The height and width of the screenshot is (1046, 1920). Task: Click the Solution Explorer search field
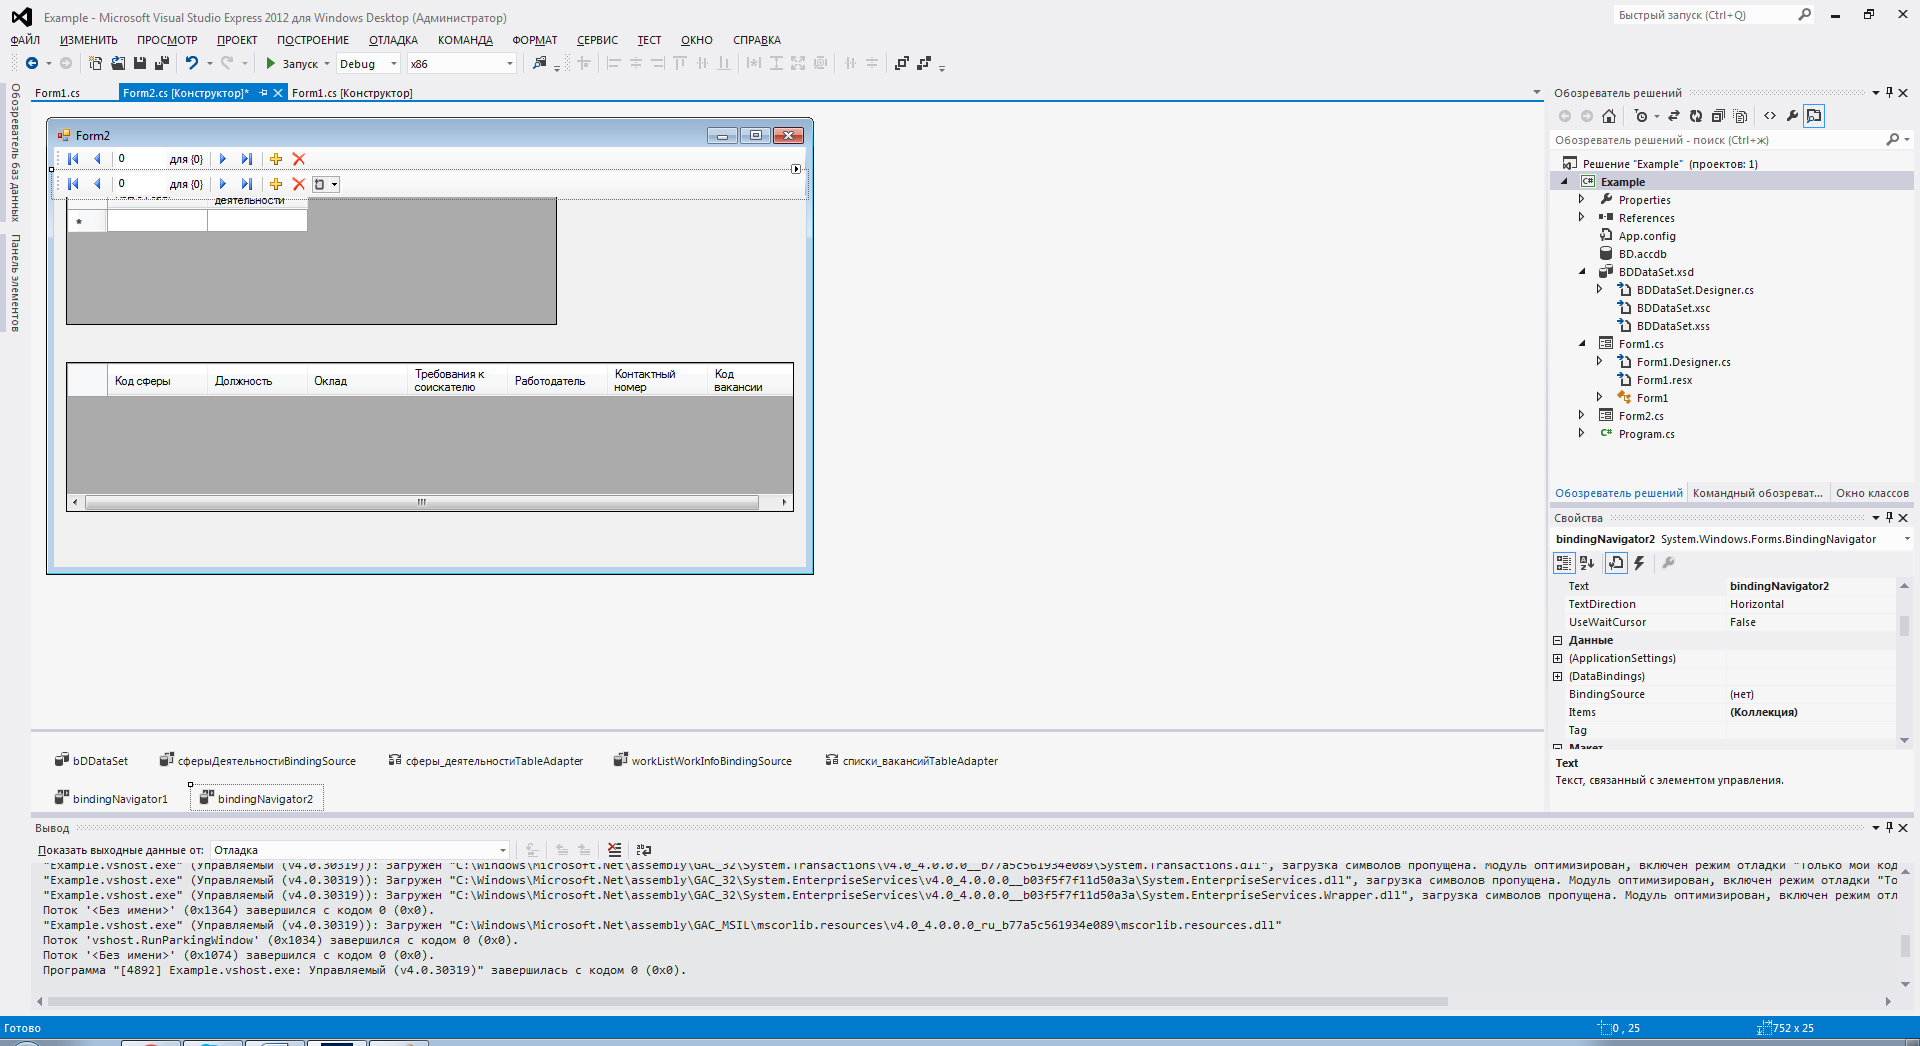[x=1718, y=140]
